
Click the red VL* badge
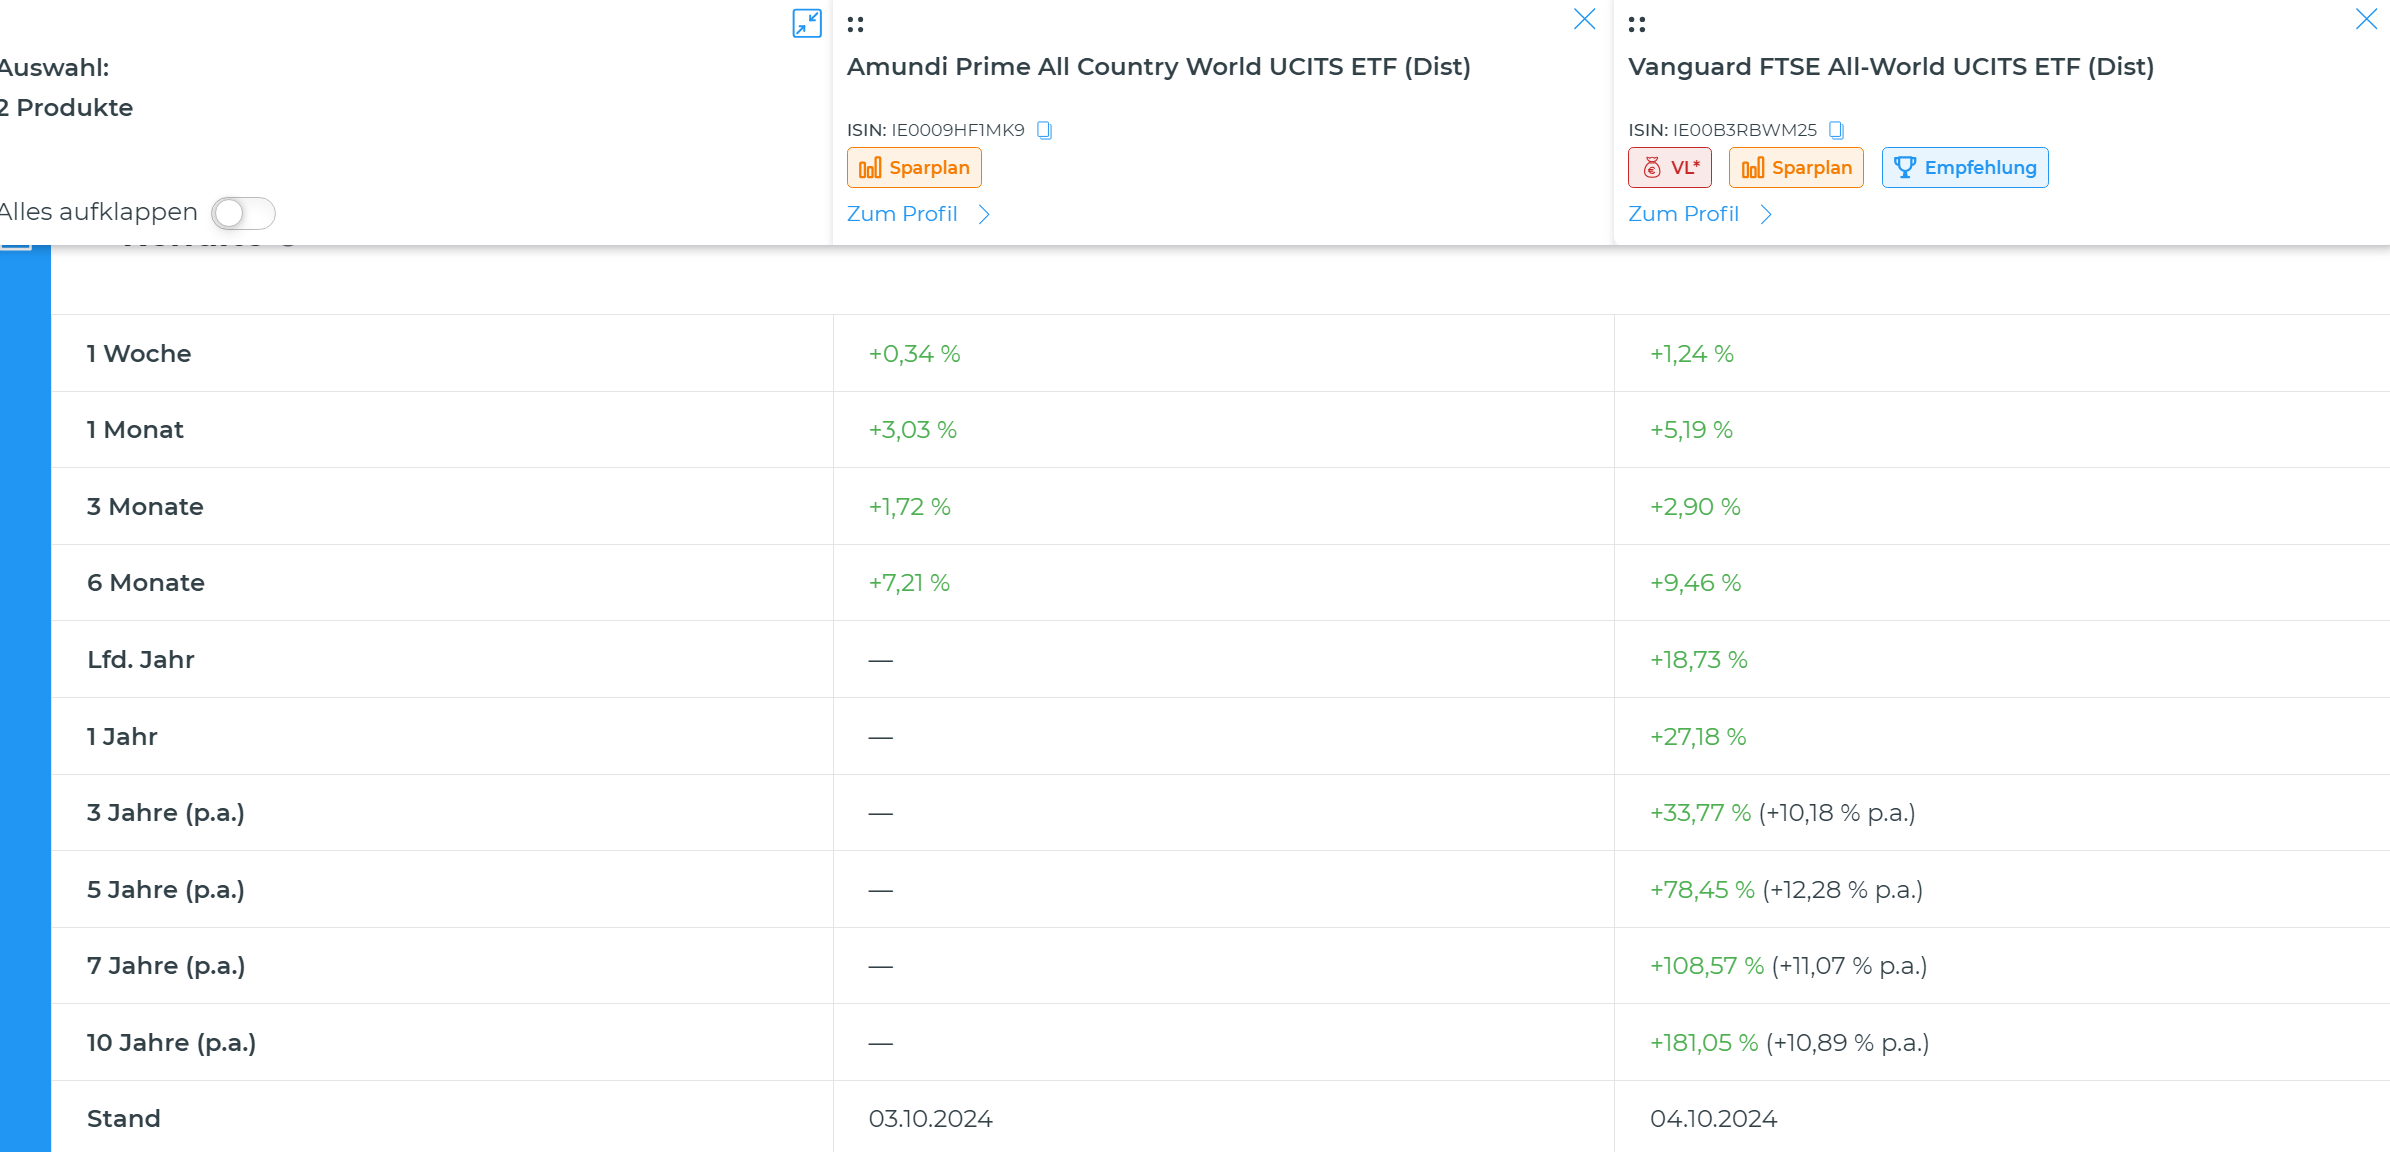click(x=1669, y=168)
